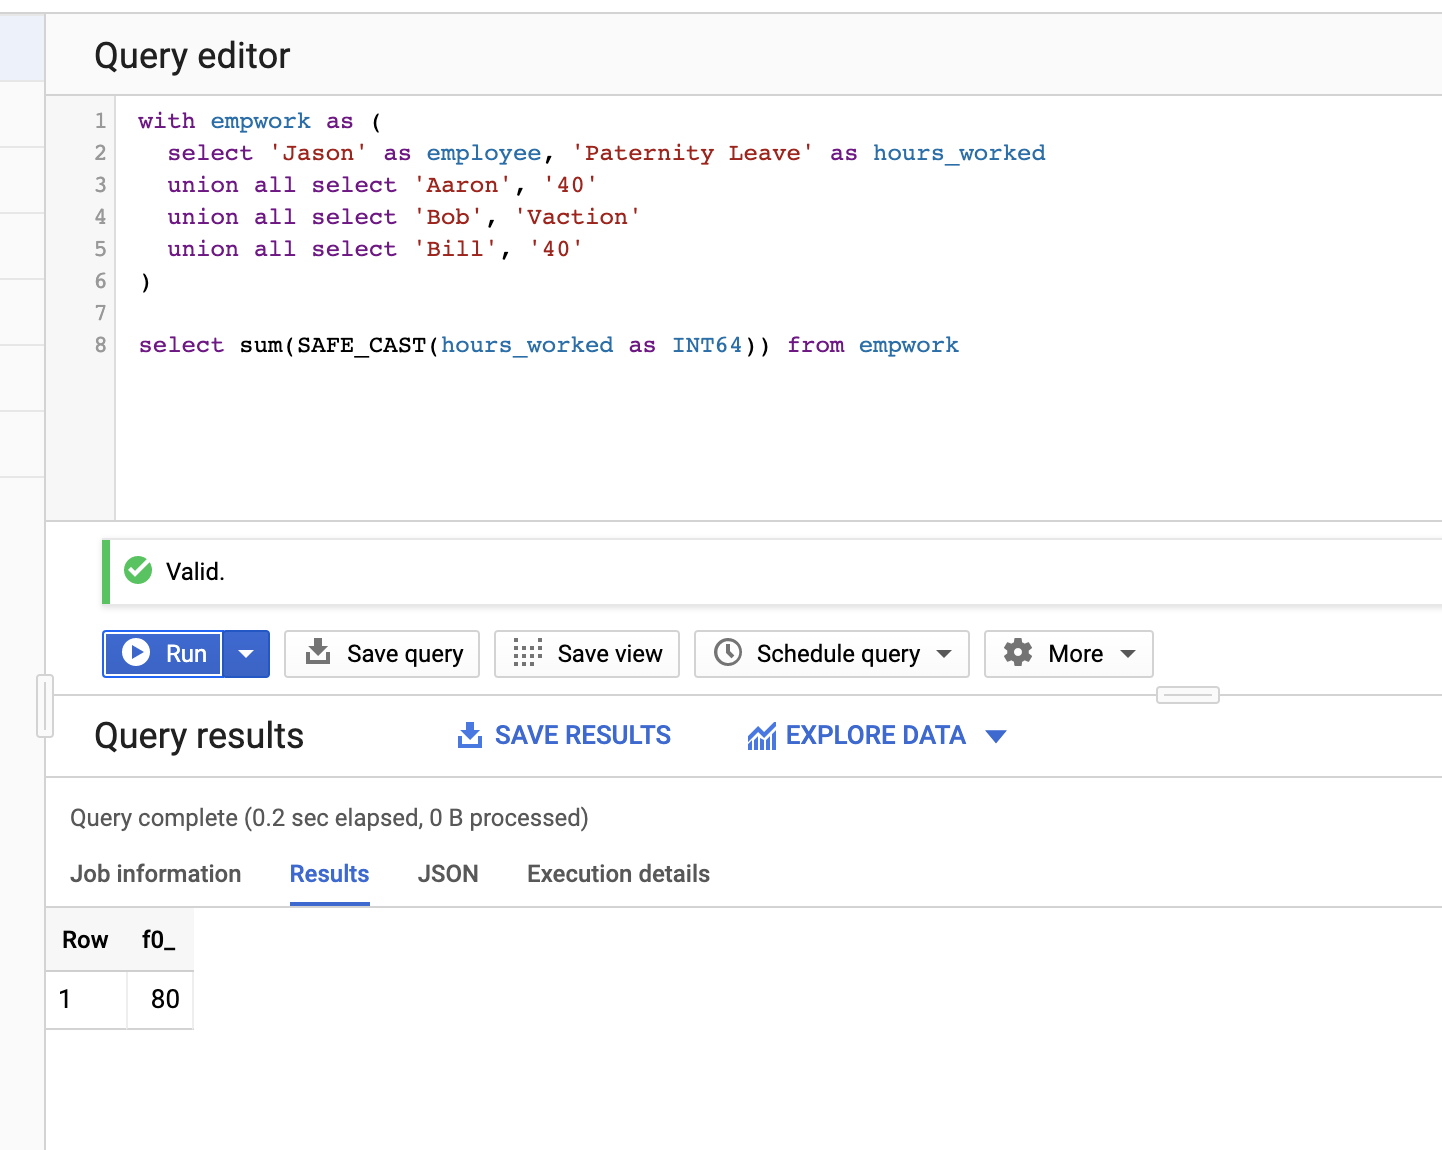Screen dimensions: 1442x1150
Task: Click the Schedule query clock icon
Action: pos(727,653)
